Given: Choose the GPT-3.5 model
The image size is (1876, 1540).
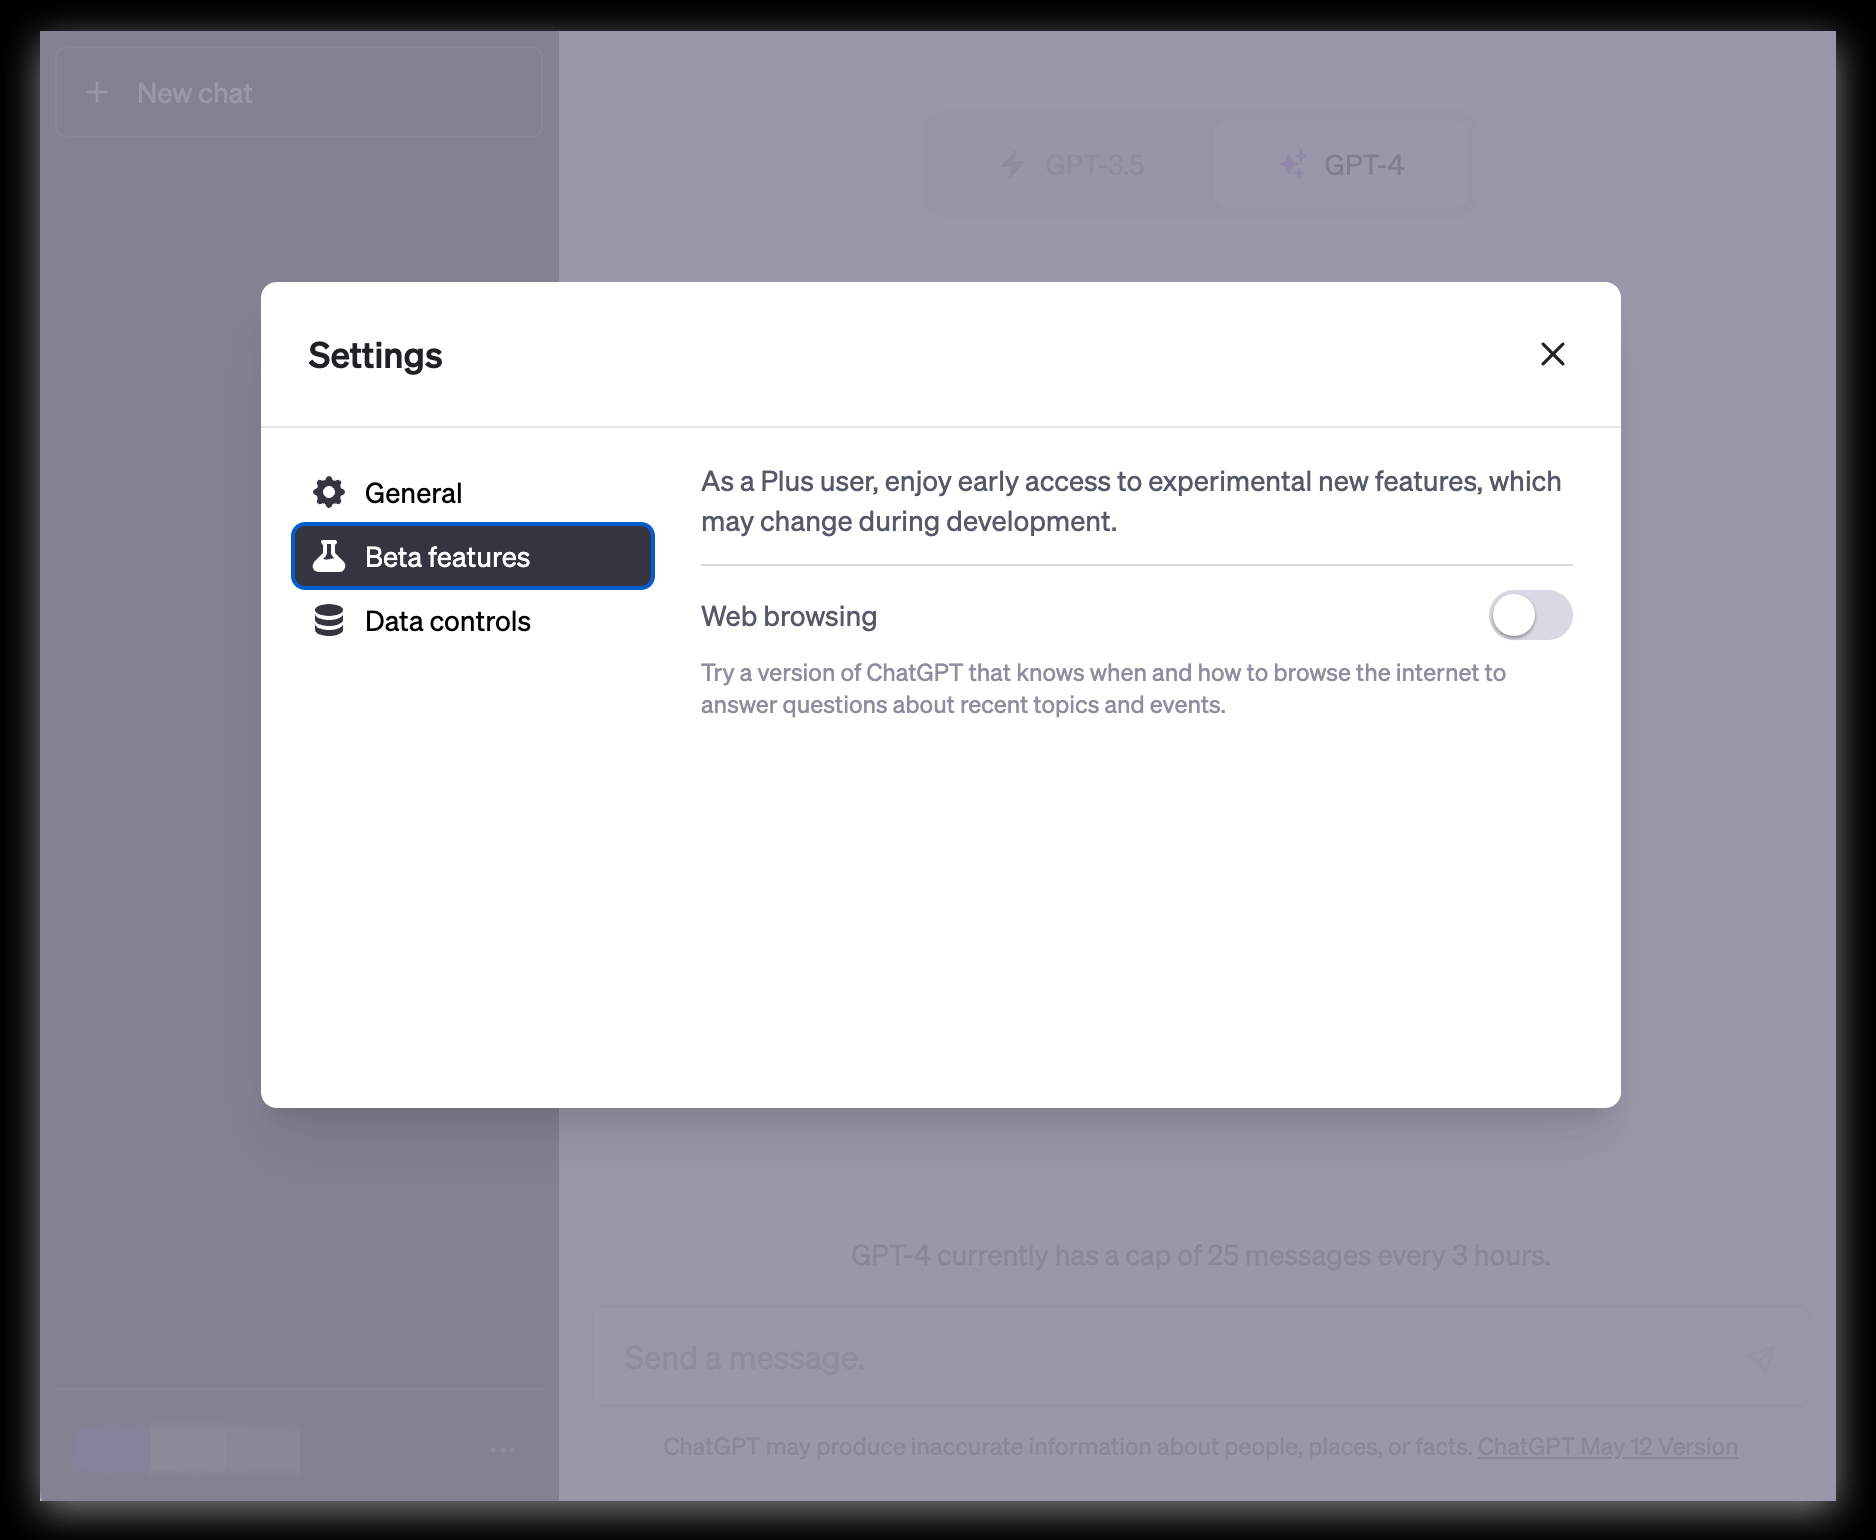Looking at the screenshot, I should [x=1072, y=164].
